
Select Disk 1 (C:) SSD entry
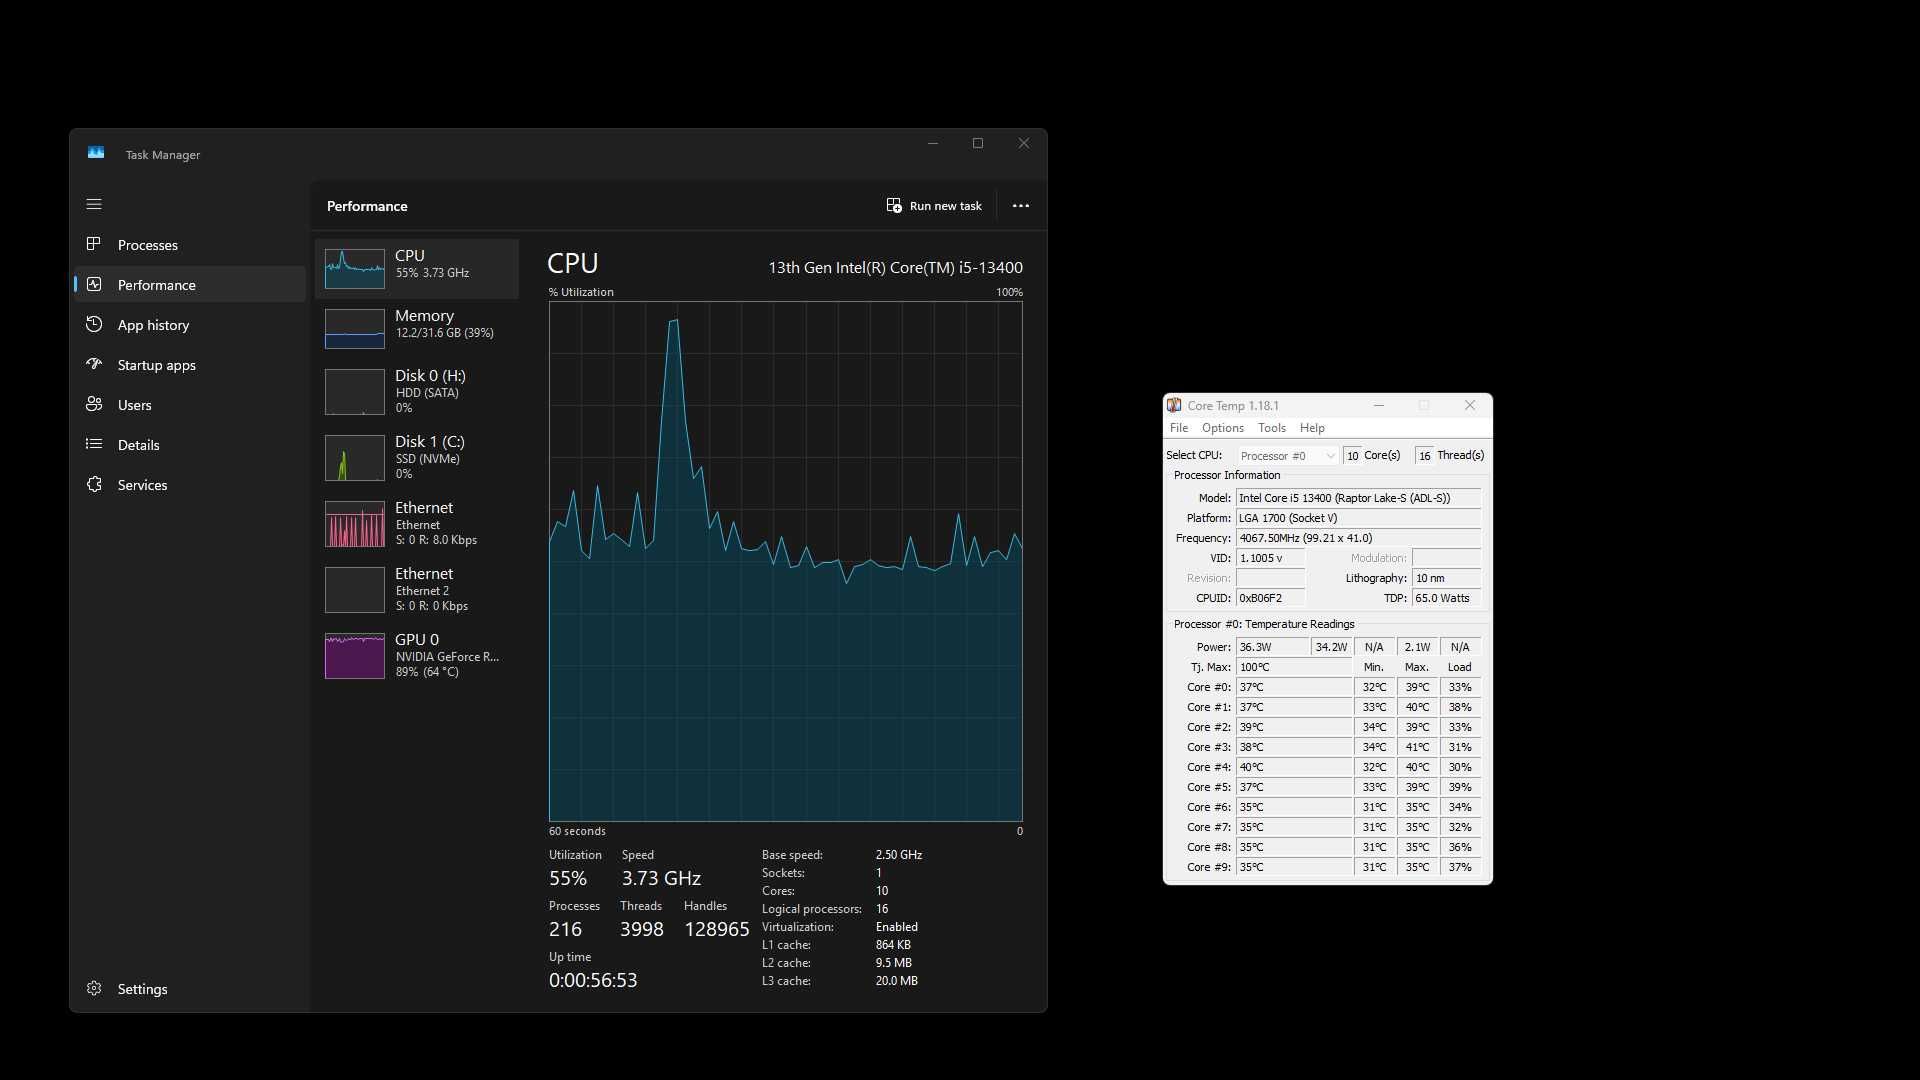point(417,457)
